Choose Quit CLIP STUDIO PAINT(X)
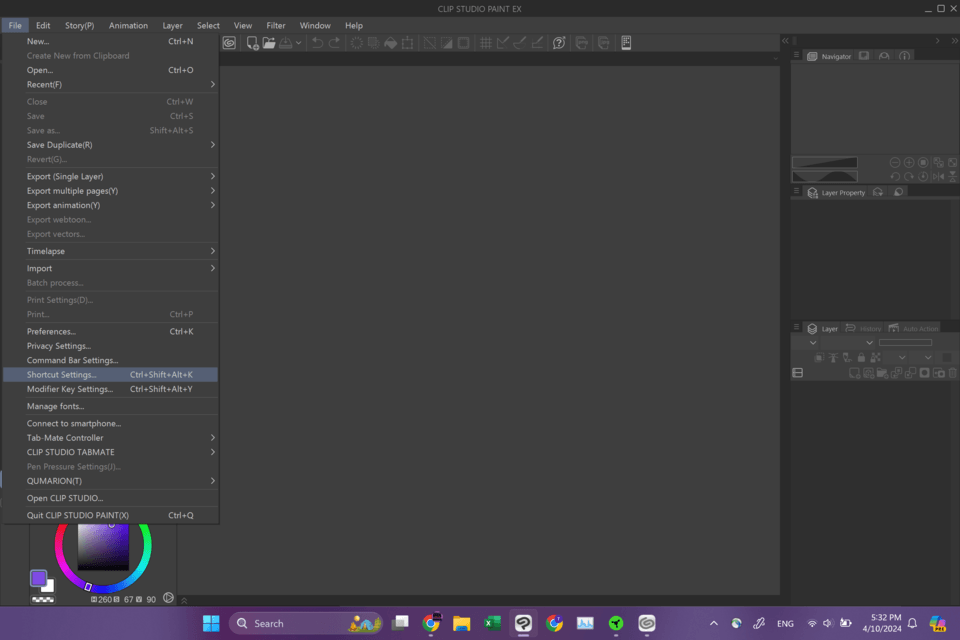The height and width of the screenshot is (640, 960). coord(110,515)
